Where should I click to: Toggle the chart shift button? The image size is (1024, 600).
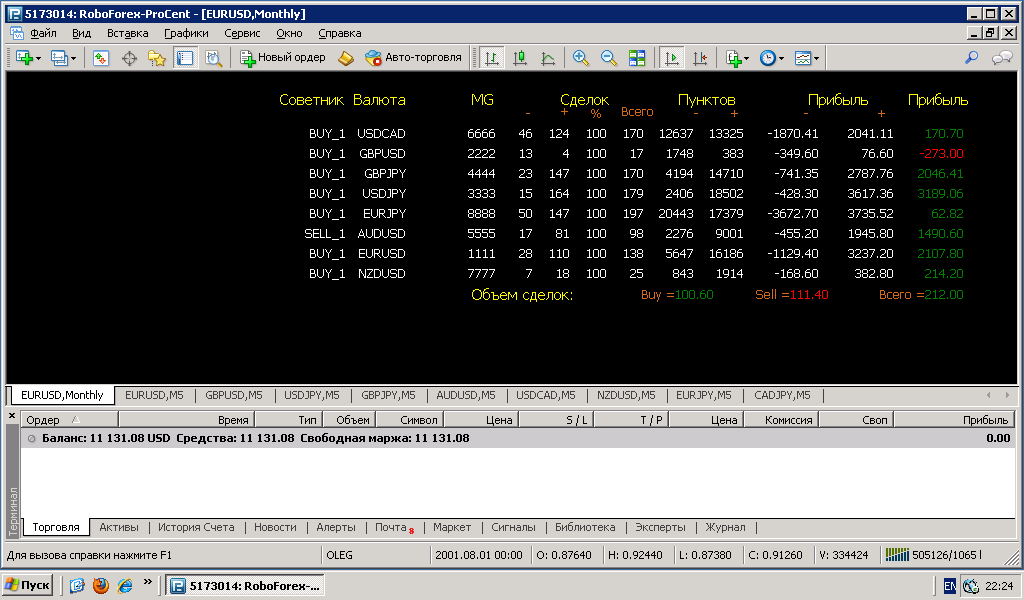[699, 58]
